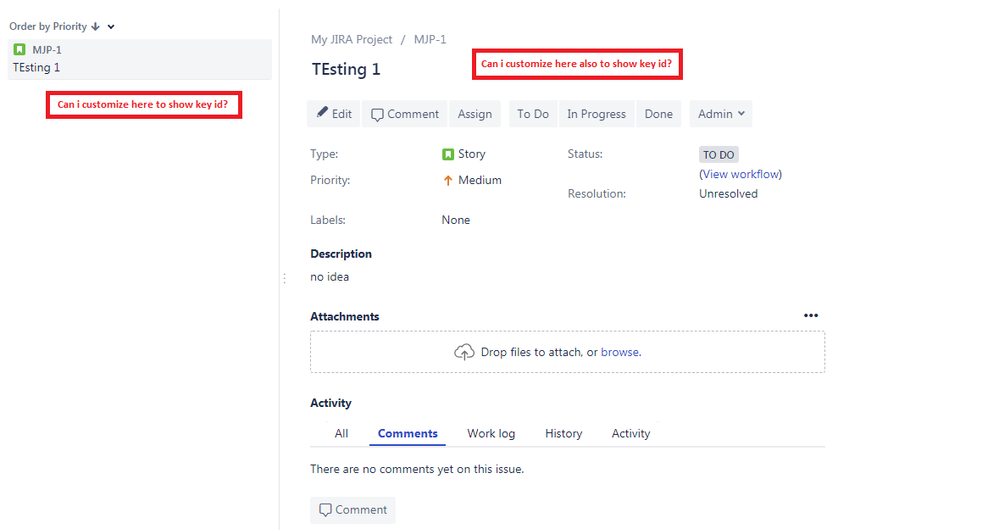Click the Labels None value

[456, 220]
